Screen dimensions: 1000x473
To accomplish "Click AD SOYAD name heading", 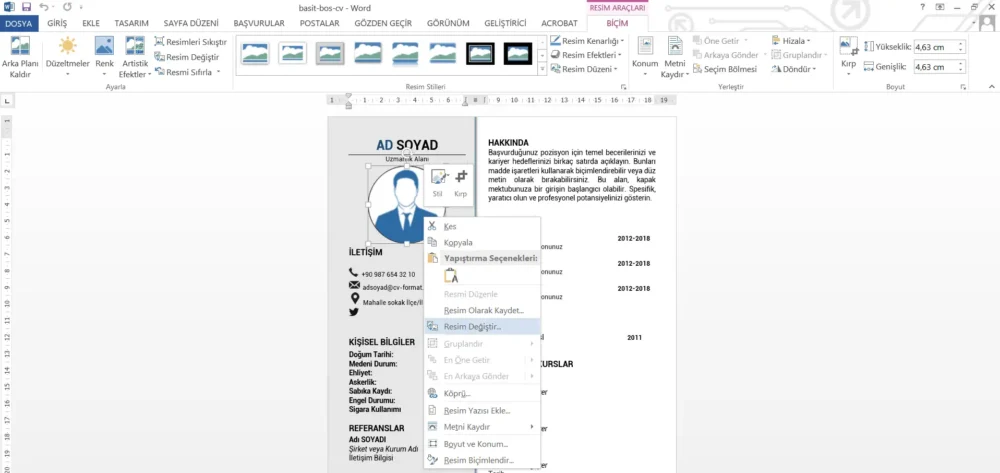I will 407,146.
